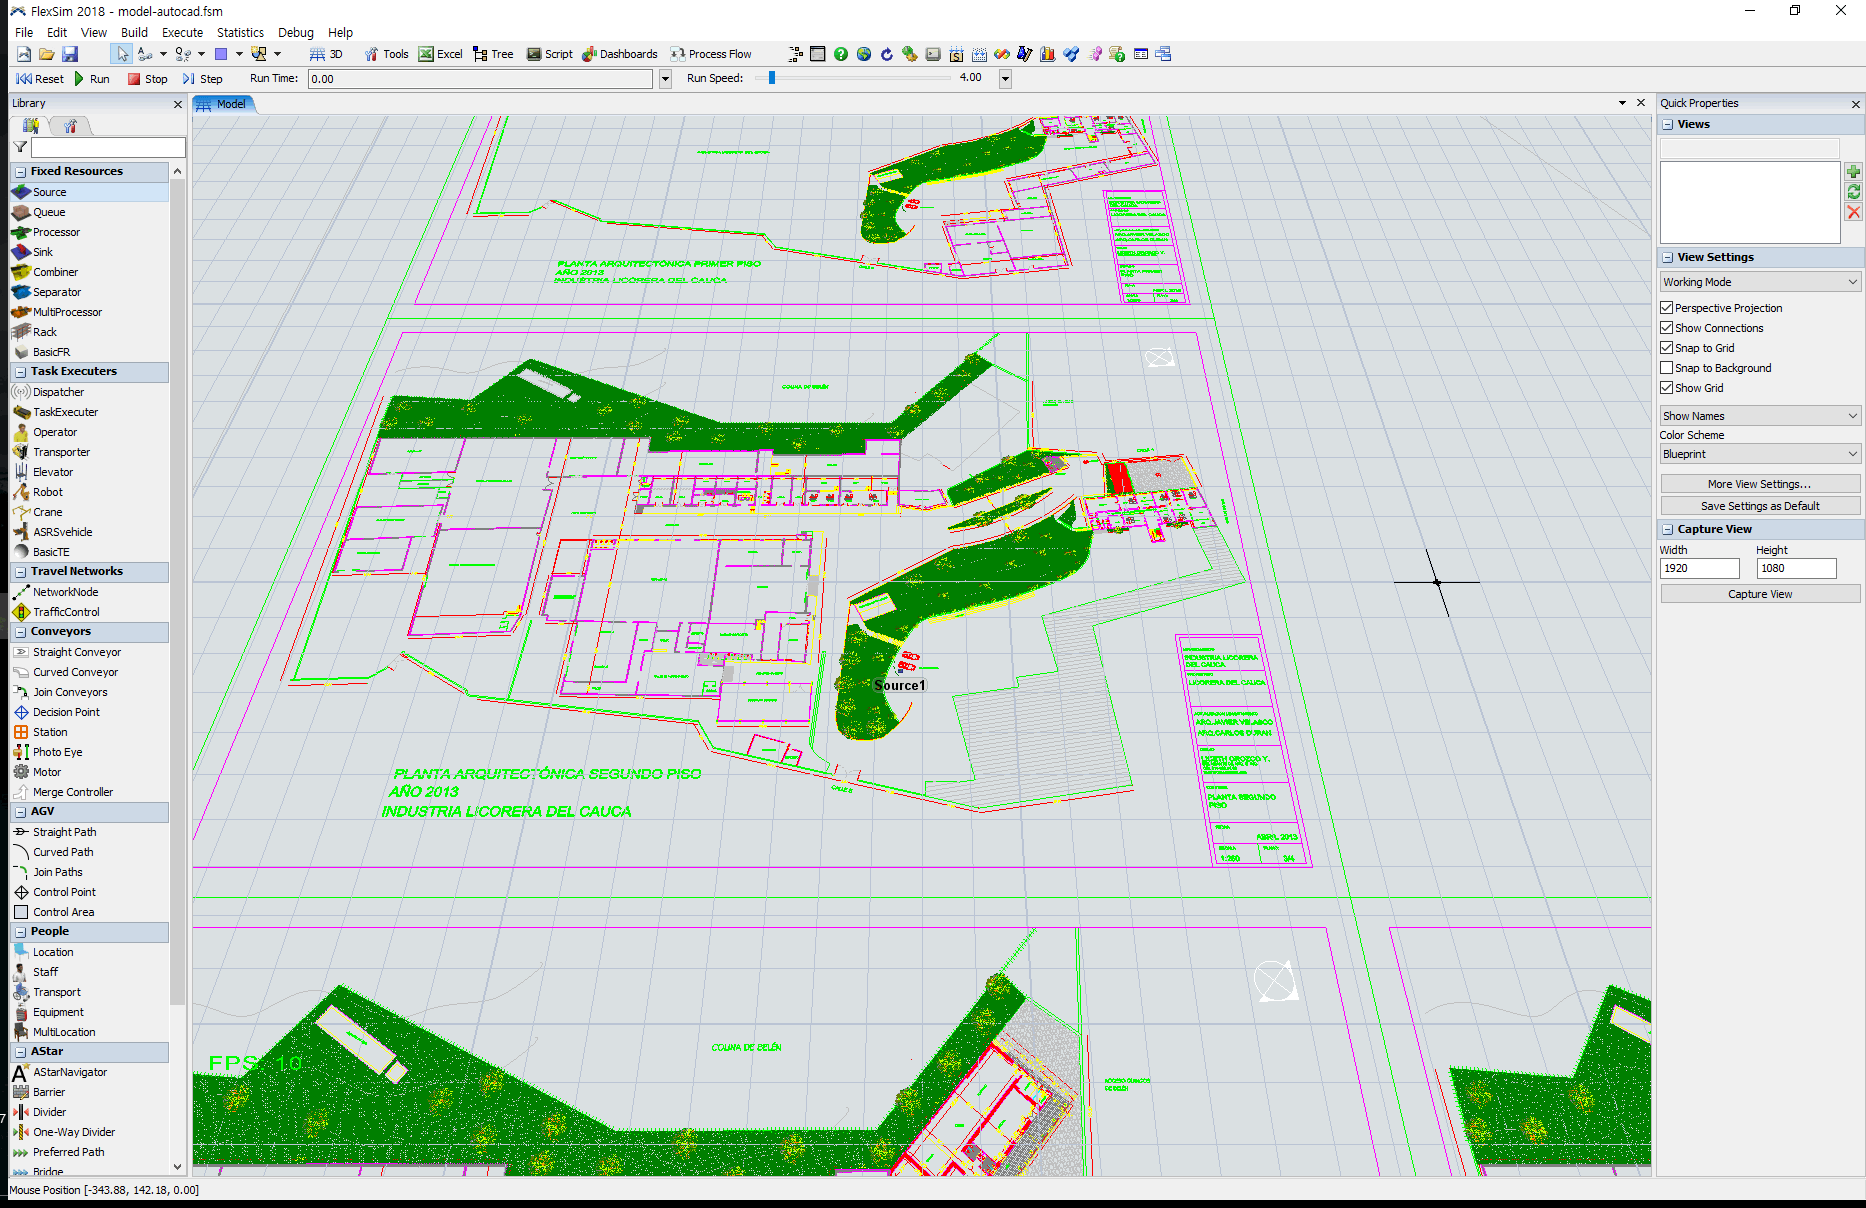
Task: Open the Color Scheme Blueprint dropdown
Action: tap(1759, 454)
